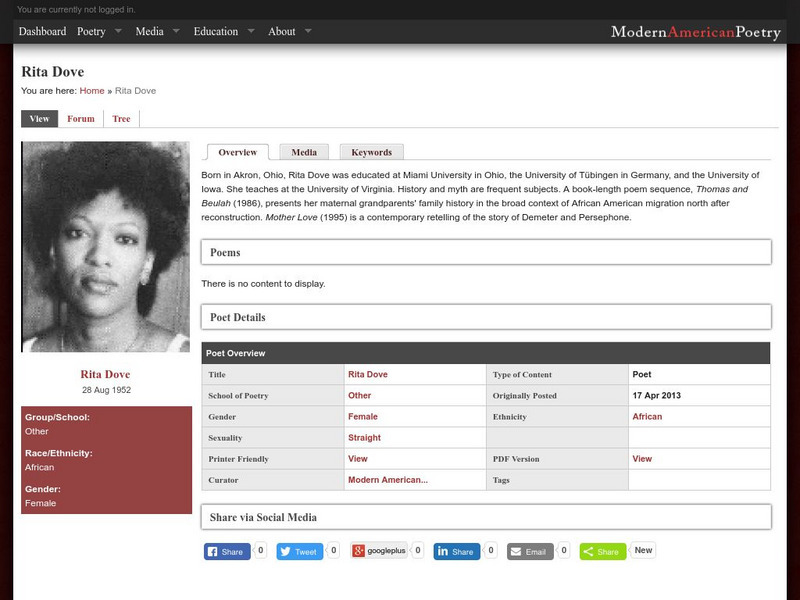Click the Facebook Share button
The width and height of the screenshot is (800, 600).
tap(226, 551)
